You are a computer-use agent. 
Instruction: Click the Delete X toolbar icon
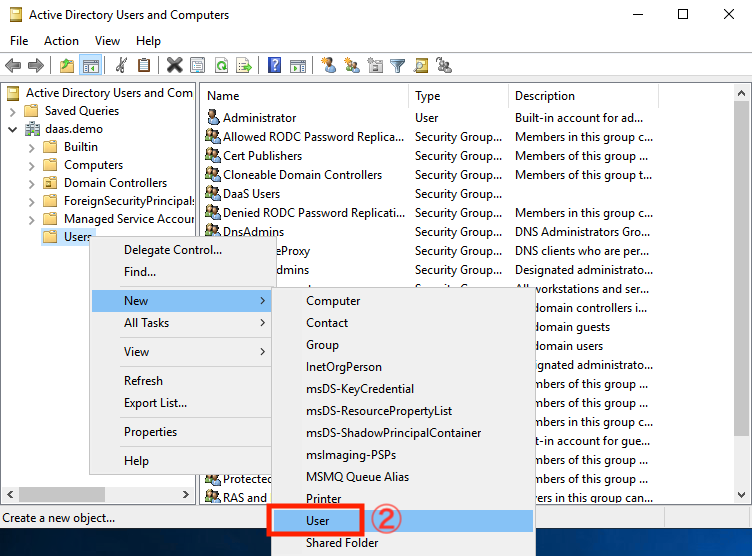point(175,65)
